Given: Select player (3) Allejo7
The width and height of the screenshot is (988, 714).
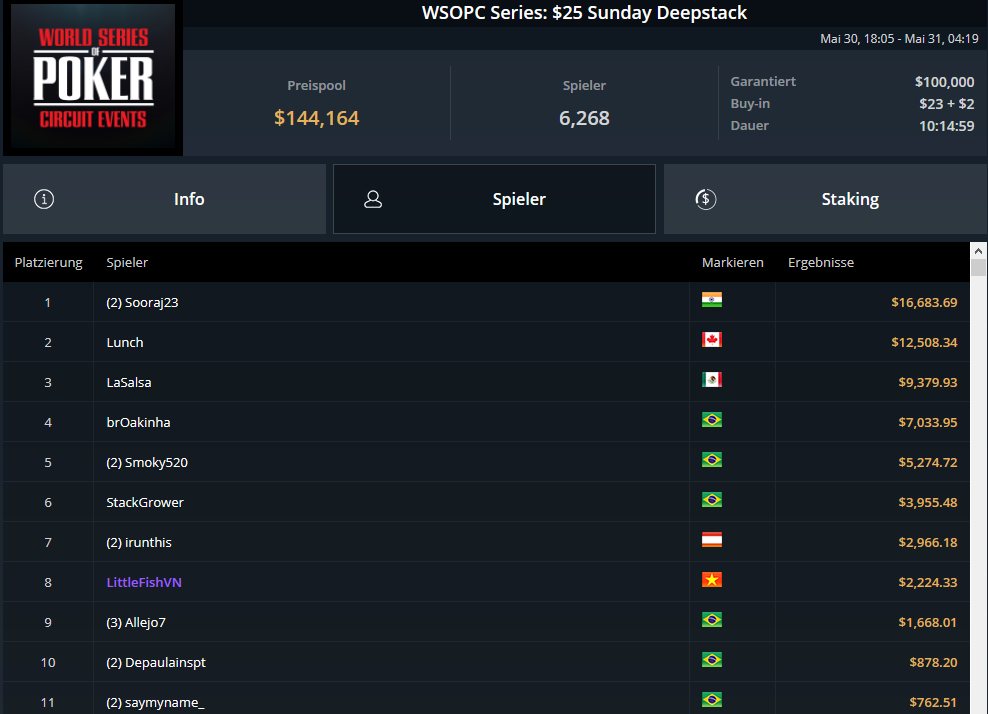Looking at the screenshot, I should pyautogui.click(x=136, y=623).
